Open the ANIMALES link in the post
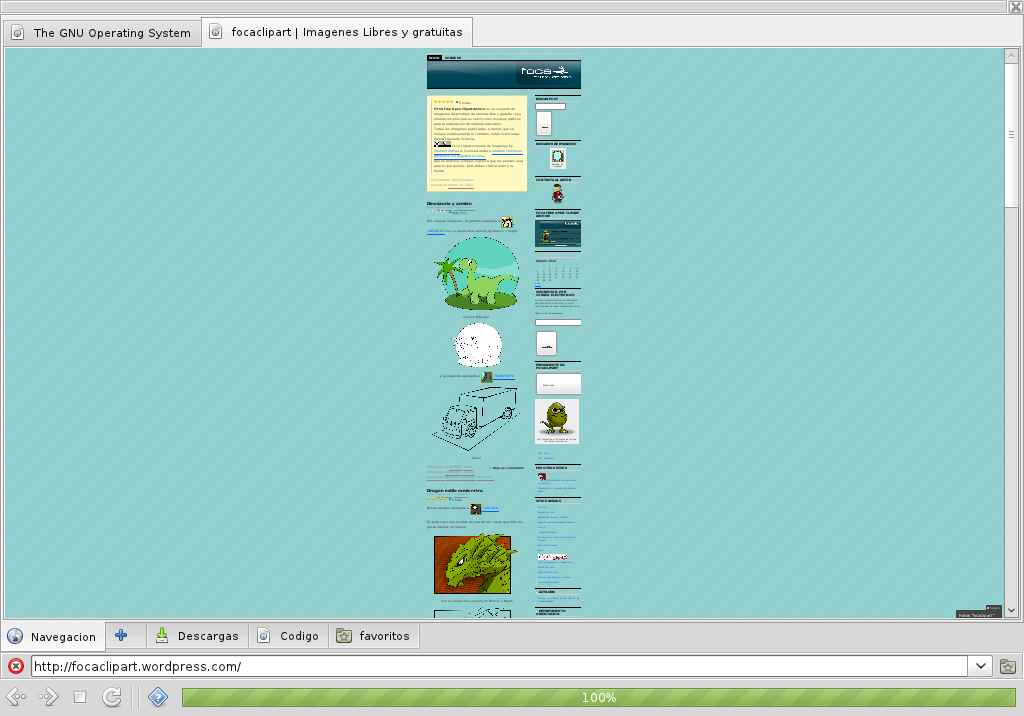This screenshot has height=716, width=1024. click(x=436, y=230)
